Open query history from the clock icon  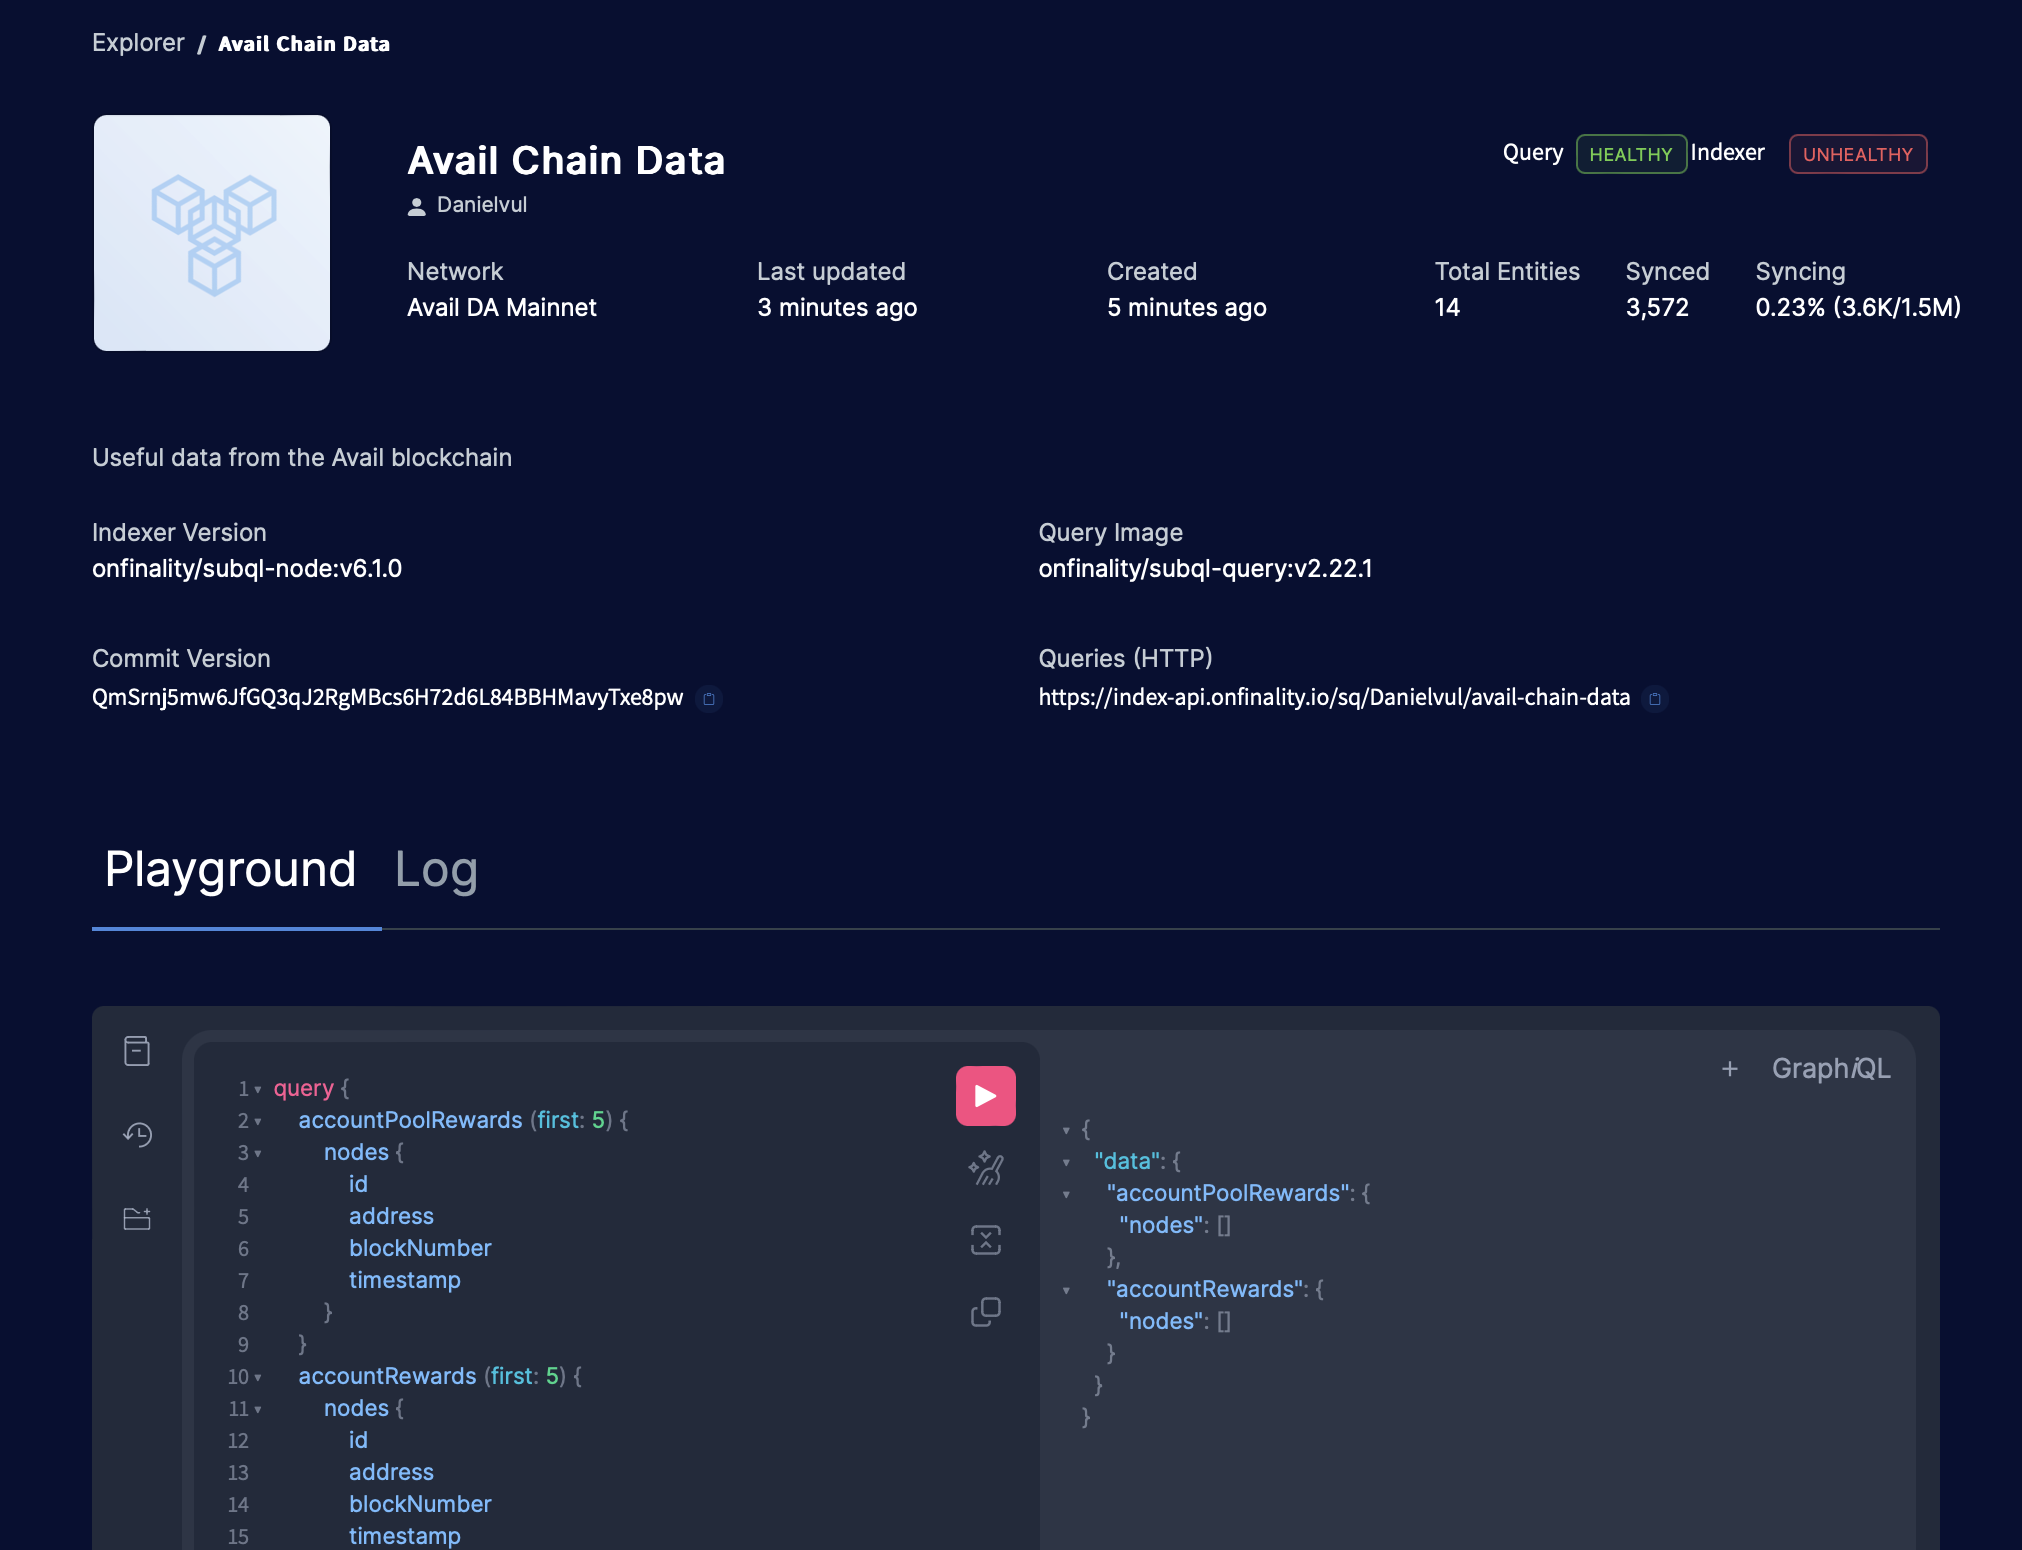[x=137, y=1135]
